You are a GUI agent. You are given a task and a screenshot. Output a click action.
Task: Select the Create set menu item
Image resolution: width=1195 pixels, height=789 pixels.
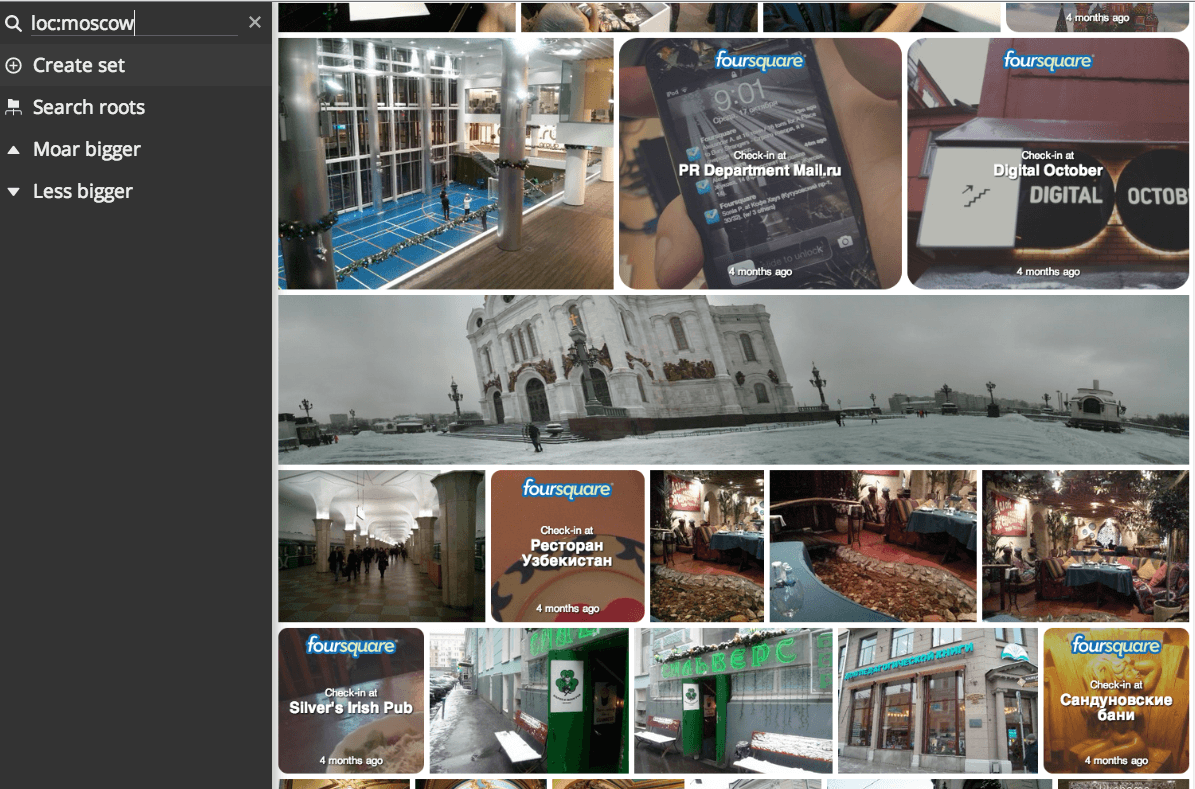click(79, 65)
